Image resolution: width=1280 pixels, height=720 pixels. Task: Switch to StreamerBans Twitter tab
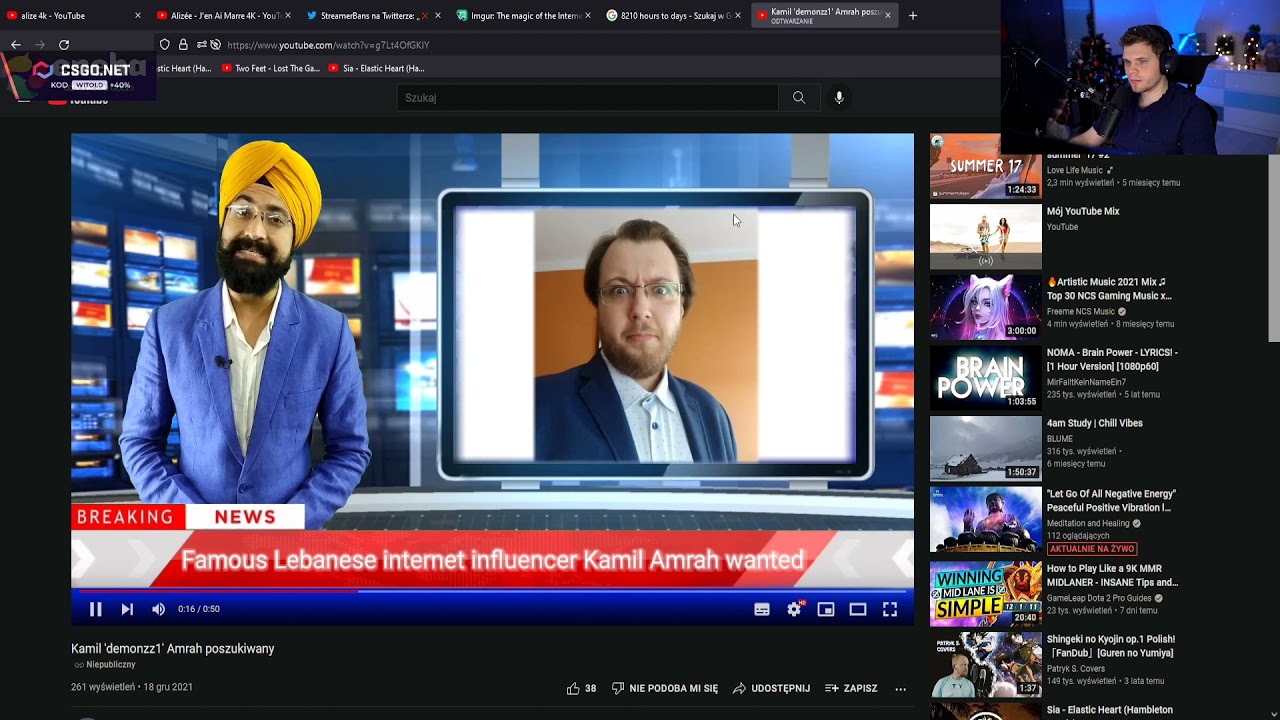375,16
